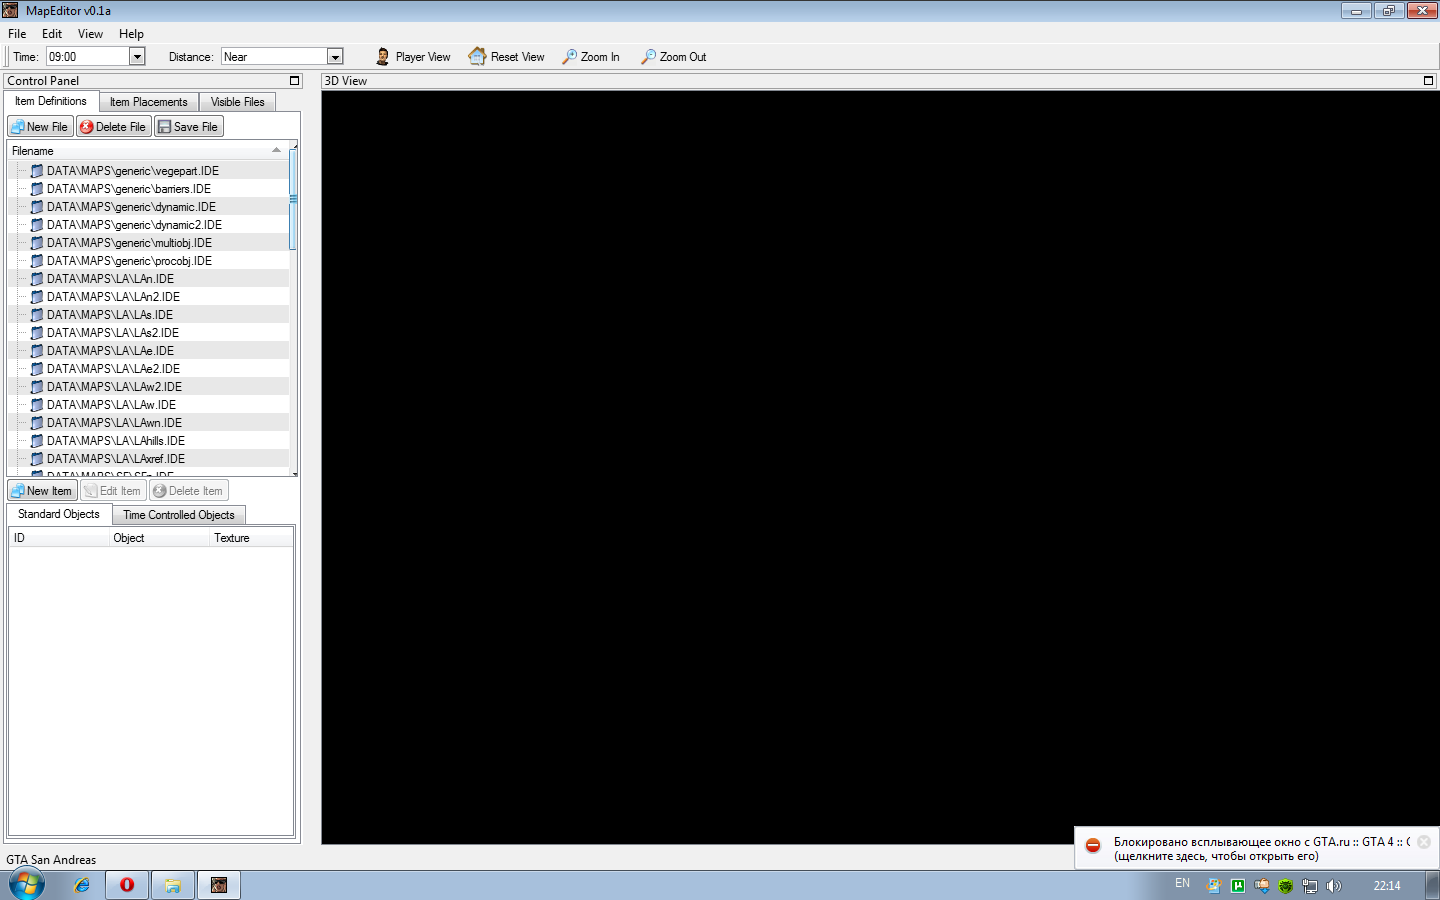Click the file icon beside vegepart.IDE
Screen dimensions: 1440x900
click(37, 171)
